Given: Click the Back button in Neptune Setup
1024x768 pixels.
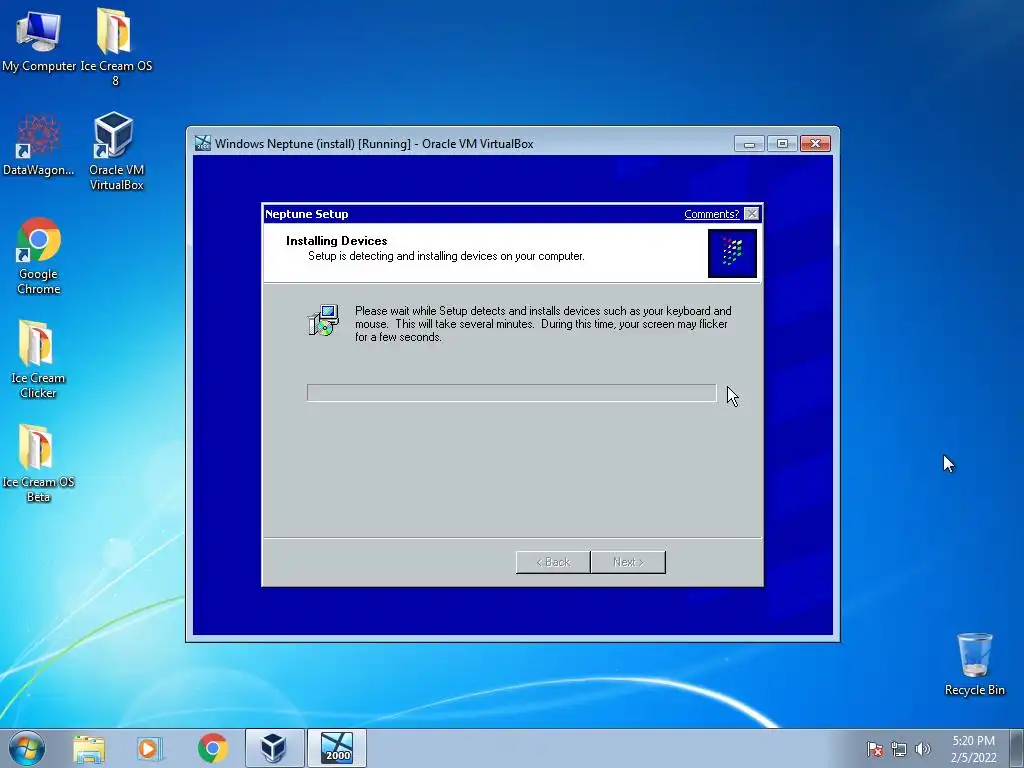Looking at the screenshot, I should click(553, 562).
